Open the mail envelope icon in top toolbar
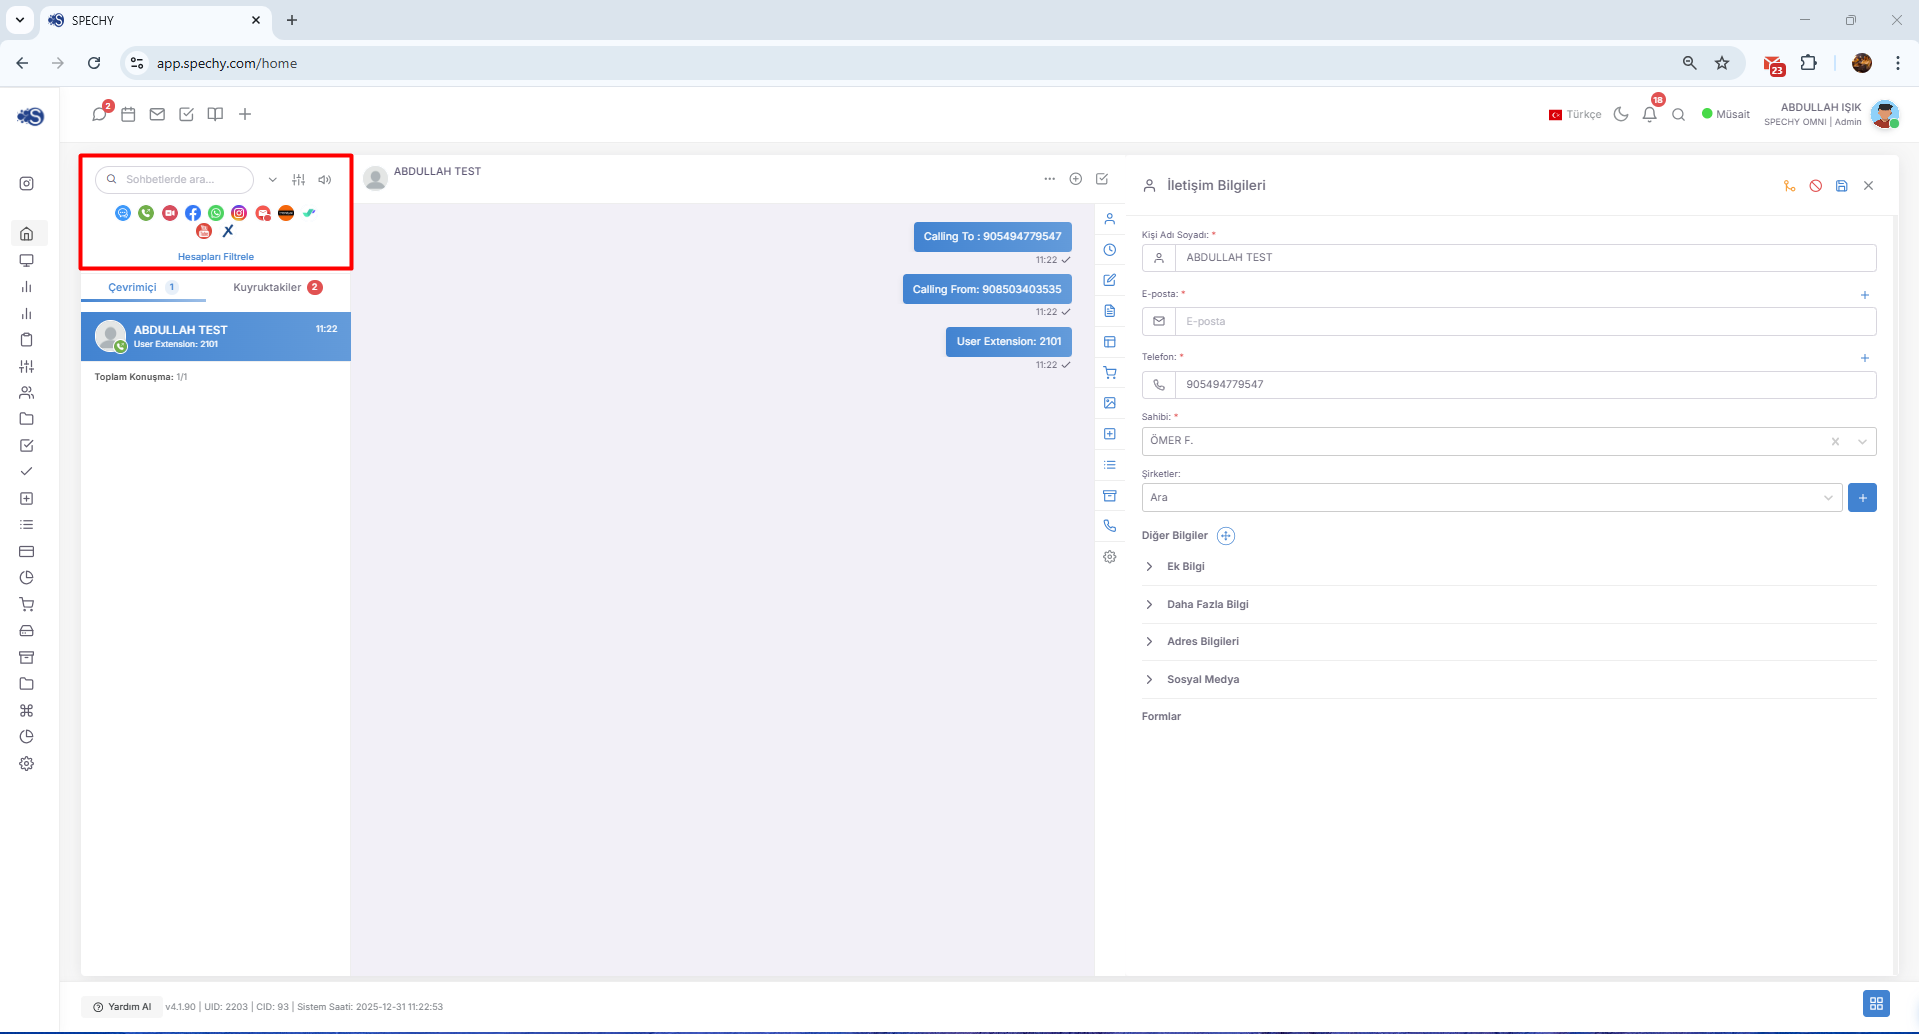1919x1034 pixels. [157, 114]
